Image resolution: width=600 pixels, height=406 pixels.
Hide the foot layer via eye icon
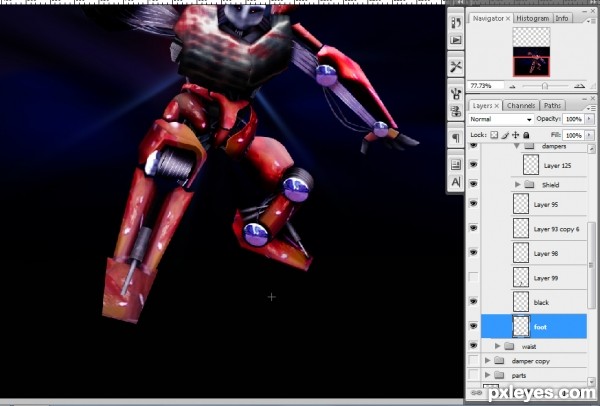pyautogui.click(x=474, y=326)
